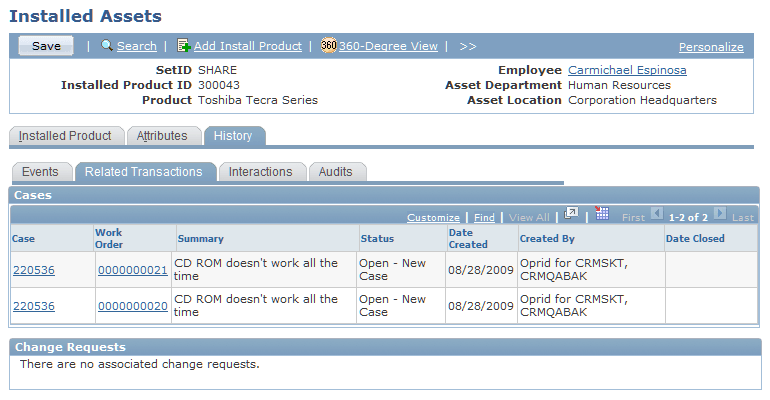
Task: Click View All in Cases grid
Action: [x=529, y=217]
